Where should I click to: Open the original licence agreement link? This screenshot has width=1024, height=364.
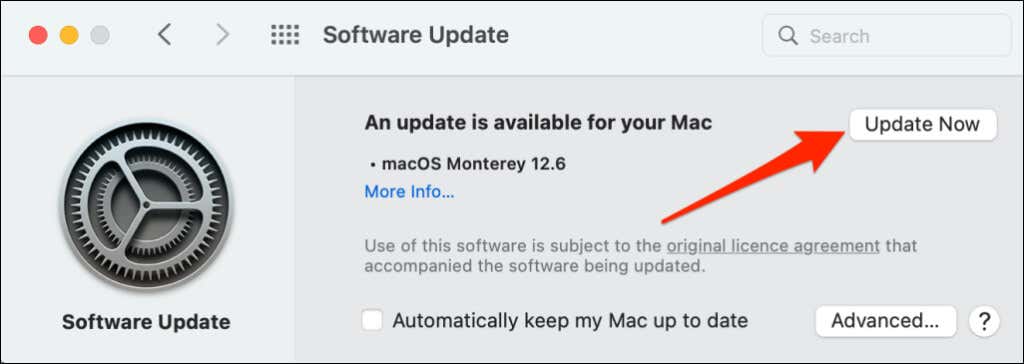coord(773,246)
